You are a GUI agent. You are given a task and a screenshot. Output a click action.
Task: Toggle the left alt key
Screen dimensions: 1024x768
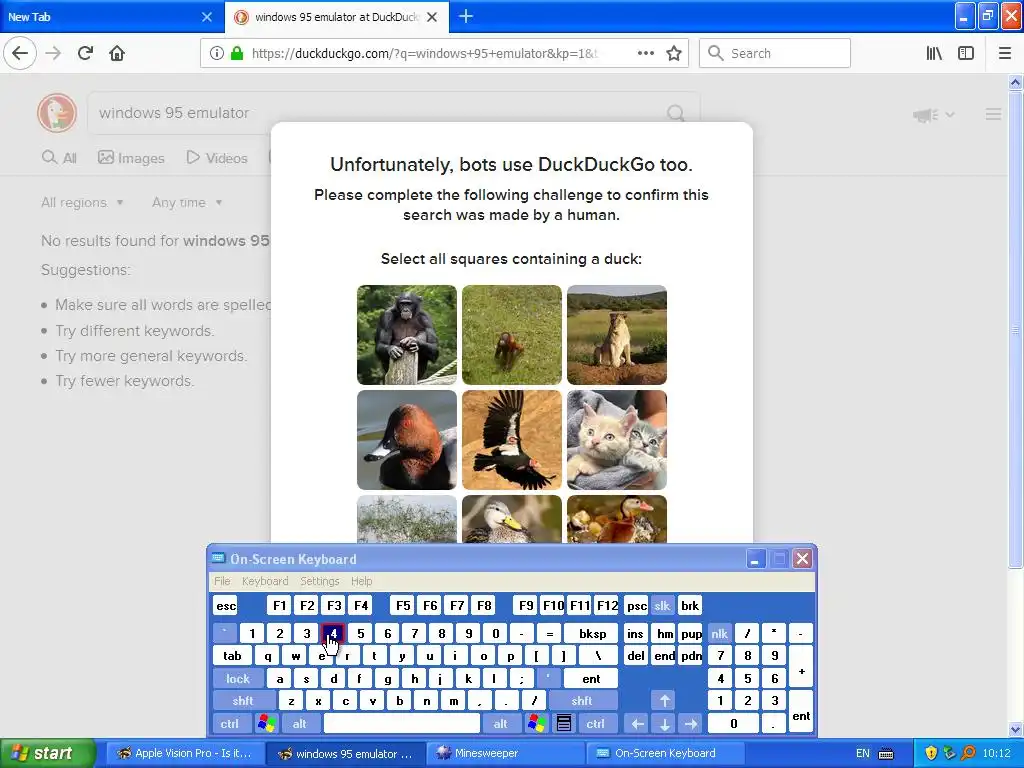(x=300, y=724)
